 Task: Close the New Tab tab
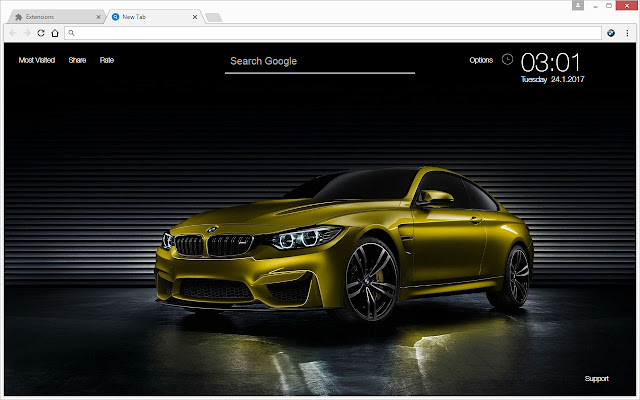click(x=195, y=17)
